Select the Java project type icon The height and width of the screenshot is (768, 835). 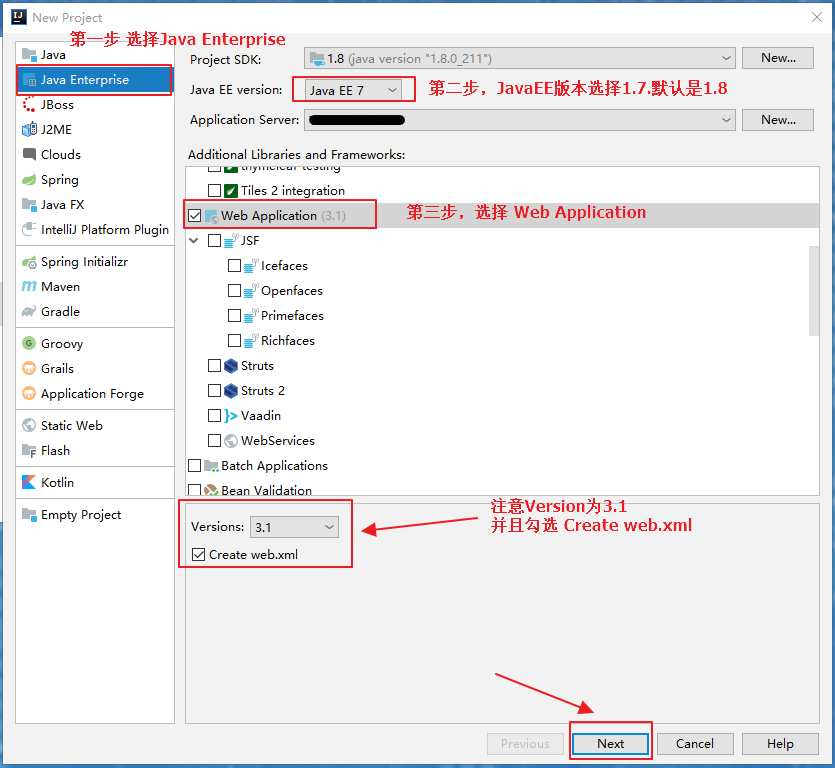coord(29,55)
